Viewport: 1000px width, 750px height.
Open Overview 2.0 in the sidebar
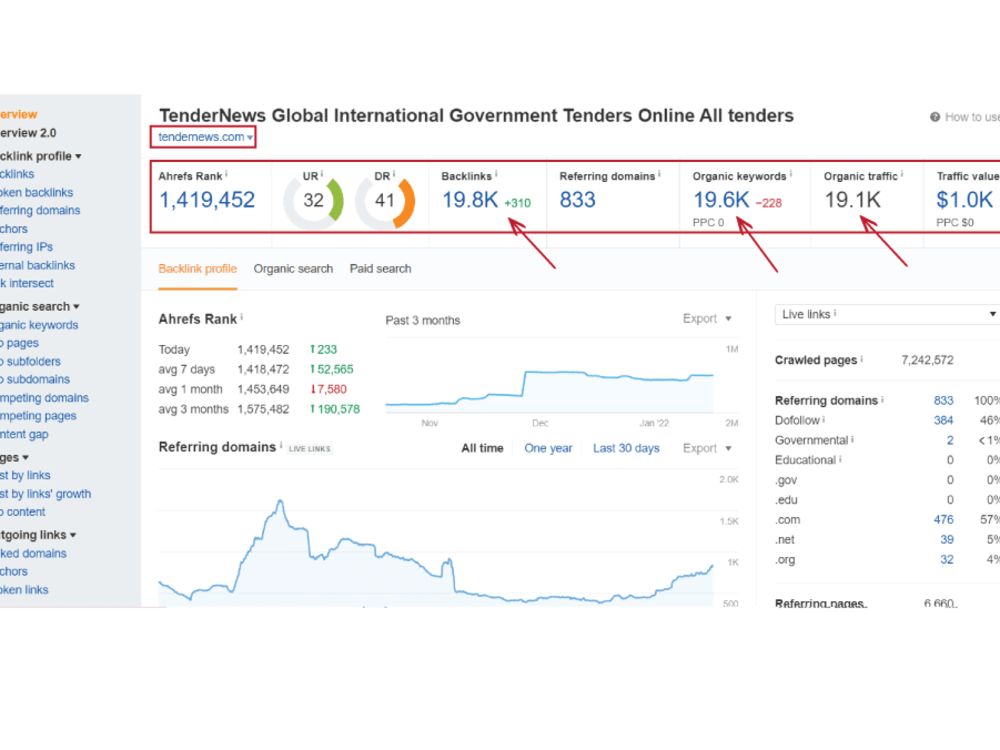pyautogui.click(x=28, y=133)
